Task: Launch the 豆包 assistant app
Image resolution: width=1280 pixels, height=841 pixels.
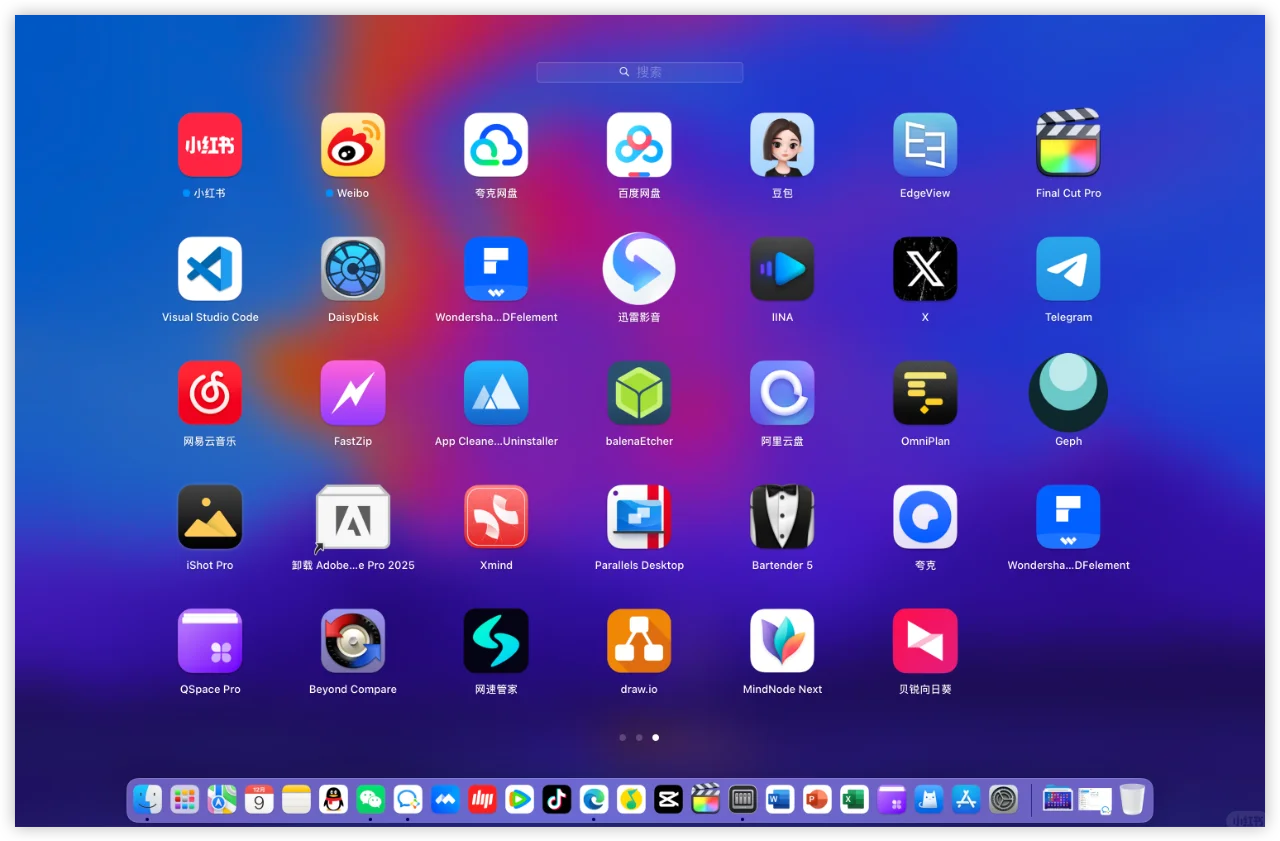Action: coord(782,145)
